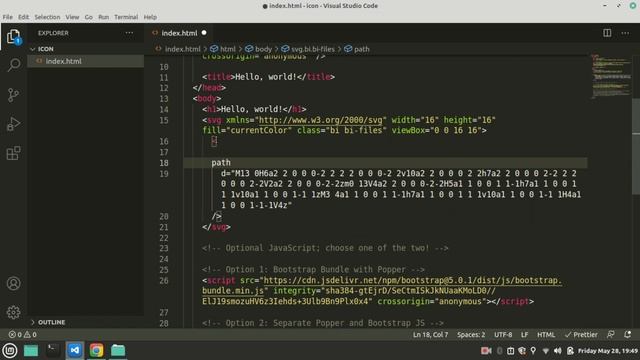Open the File menu
The image size is (640, 360).
pyautogui.click(x=7, y=17)
